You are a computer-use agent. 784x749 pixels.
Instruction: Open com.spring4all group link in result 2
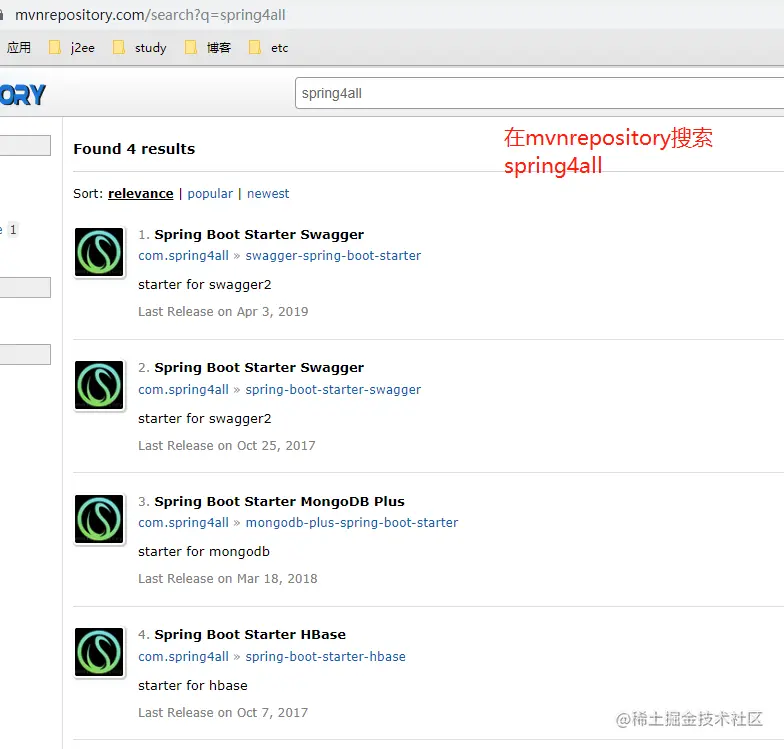coord(184,390)
